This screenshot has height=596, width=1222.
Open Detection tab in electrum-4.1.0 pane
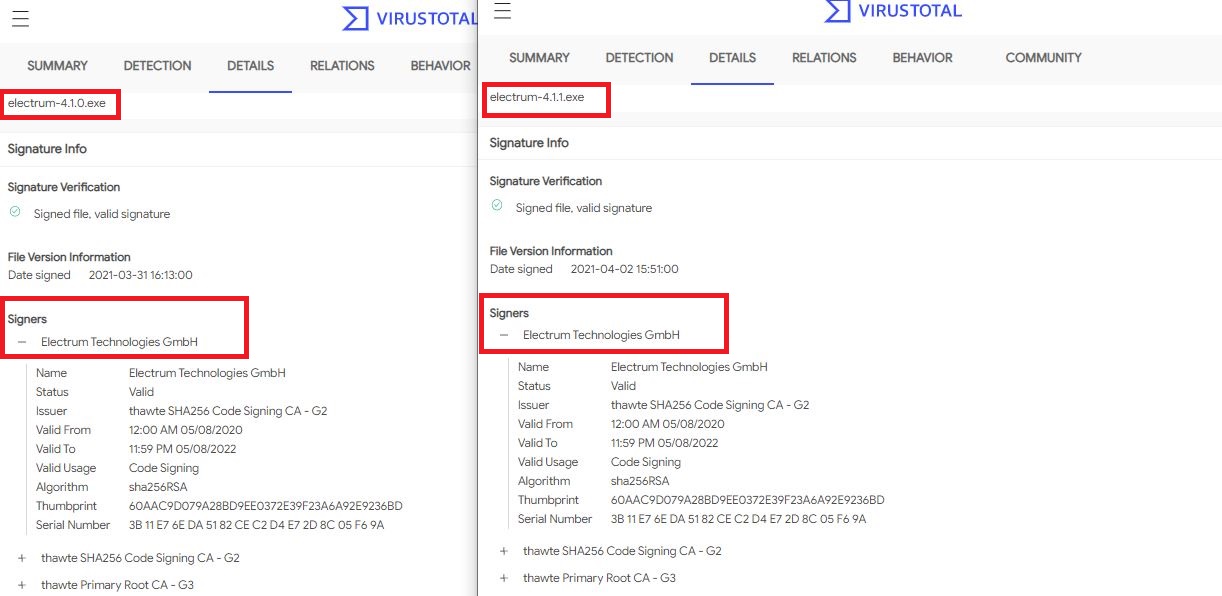point(157,66)
